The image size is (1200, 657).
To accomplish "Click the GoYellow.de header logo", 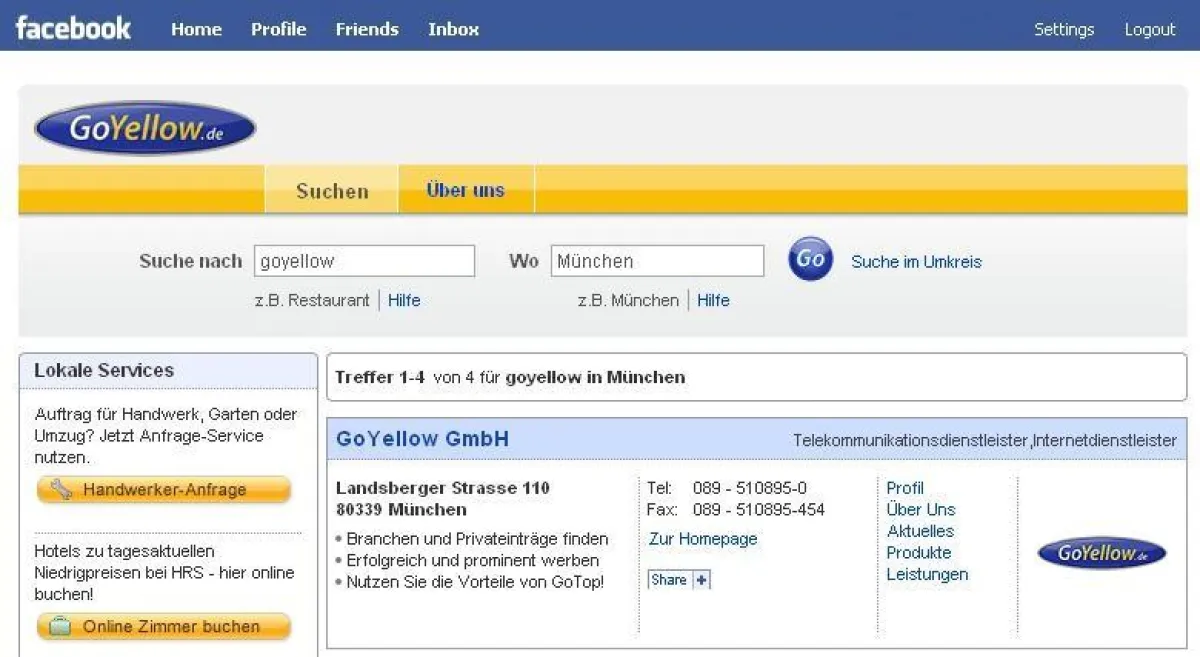I will click(145, 129).
